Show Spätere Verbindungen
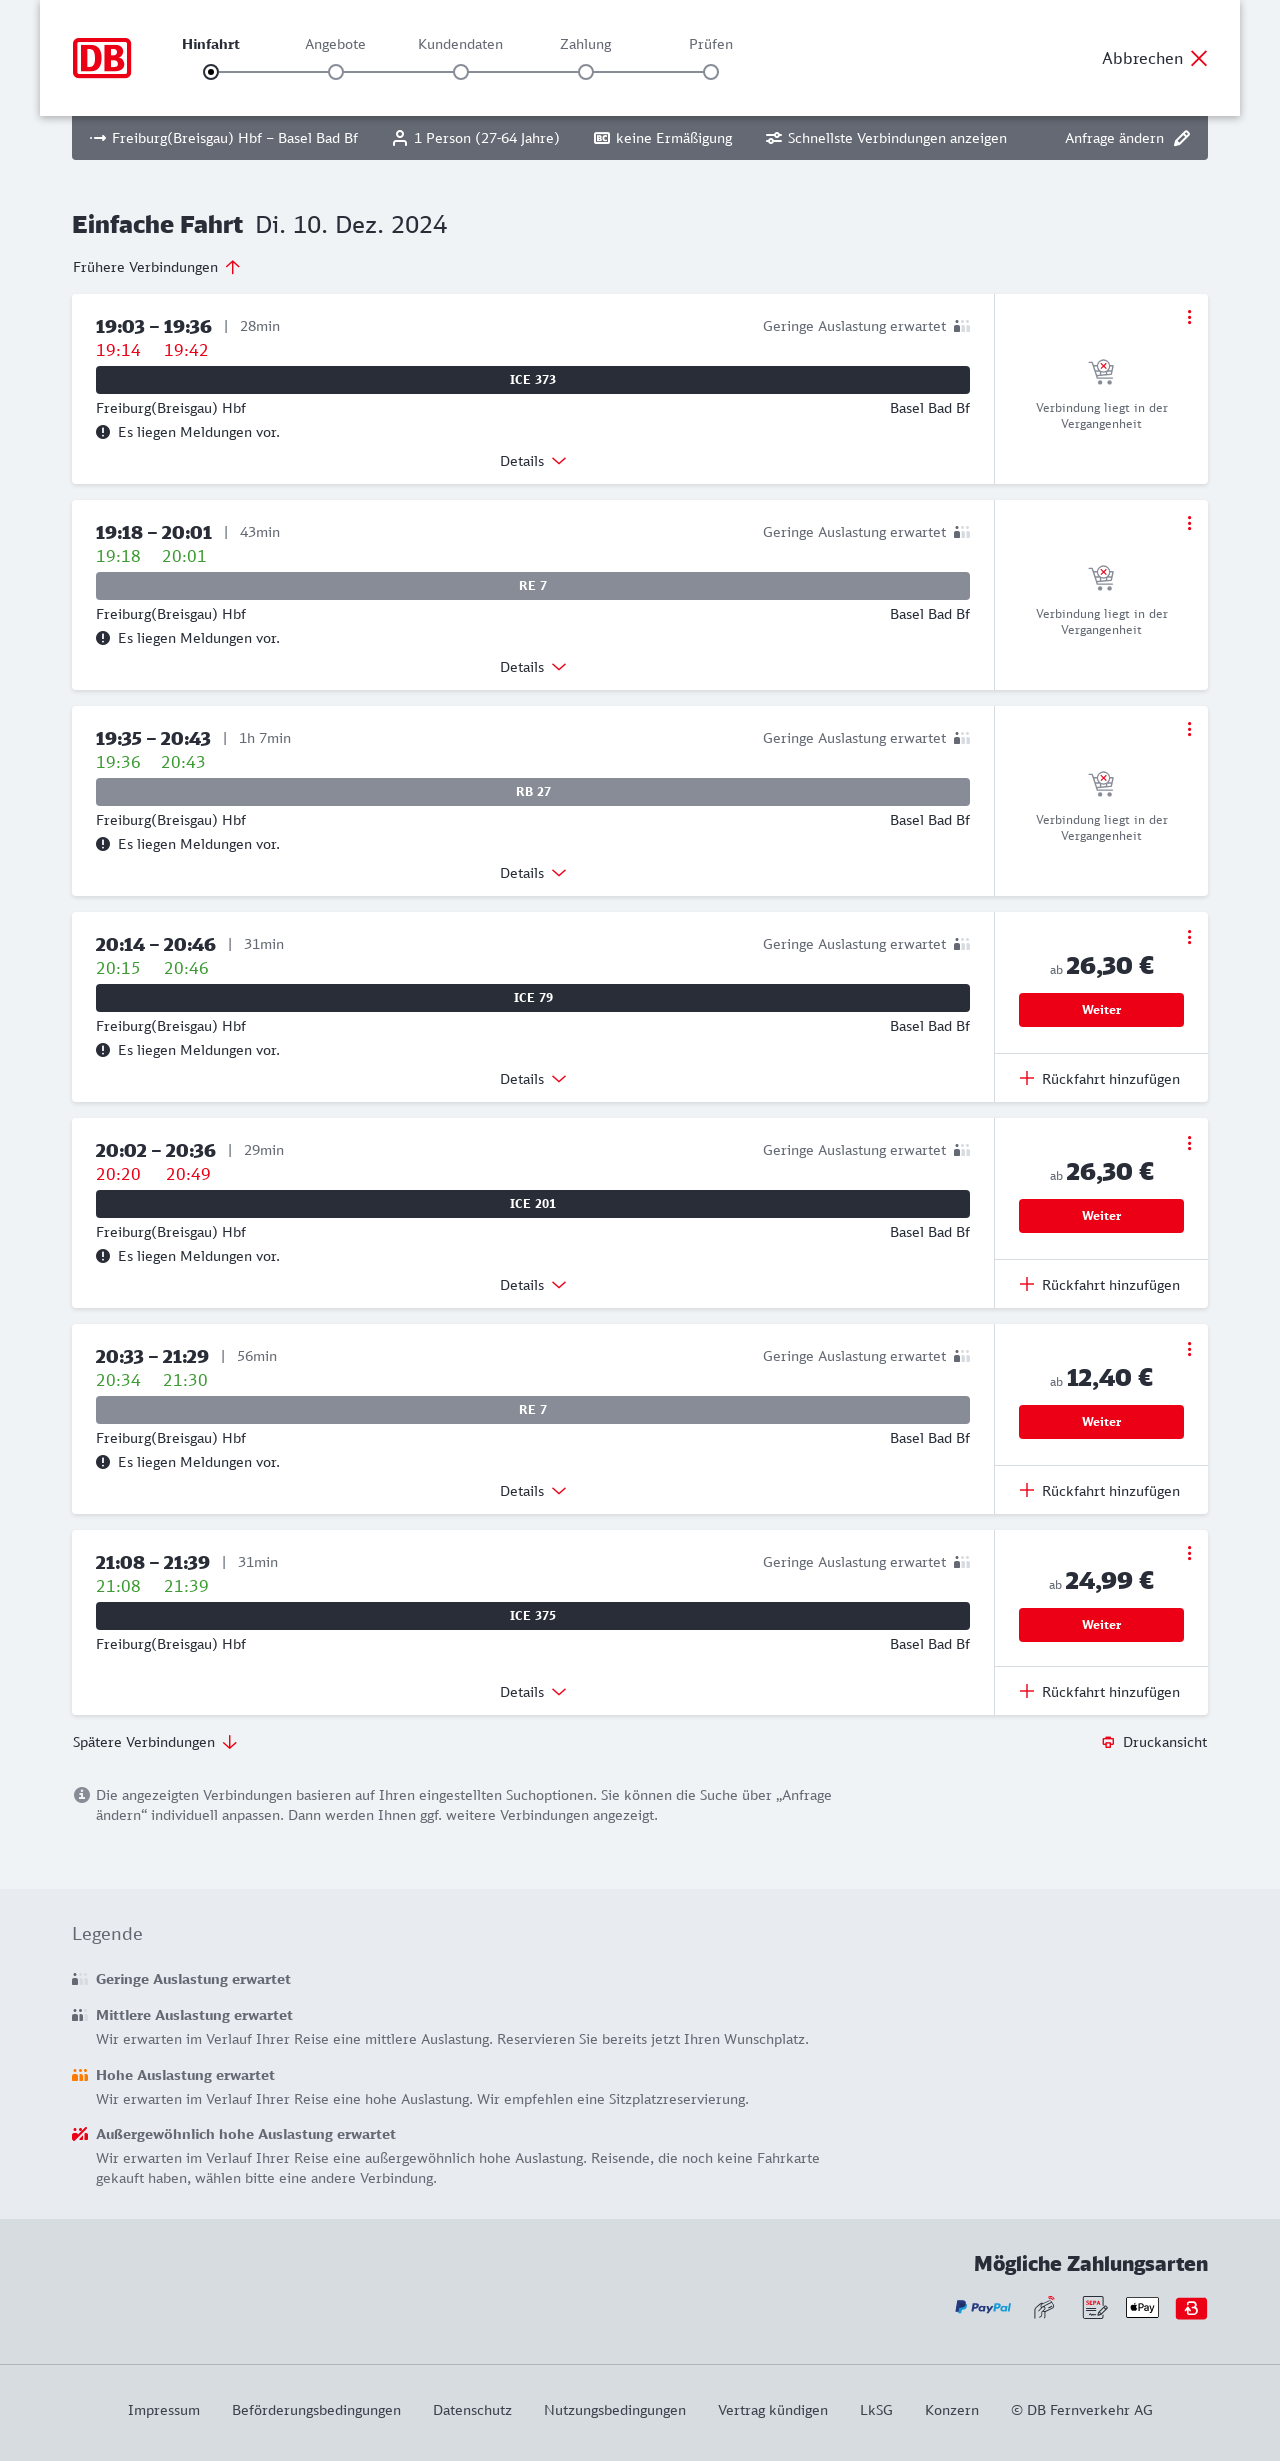 (x=155, y=1742)
